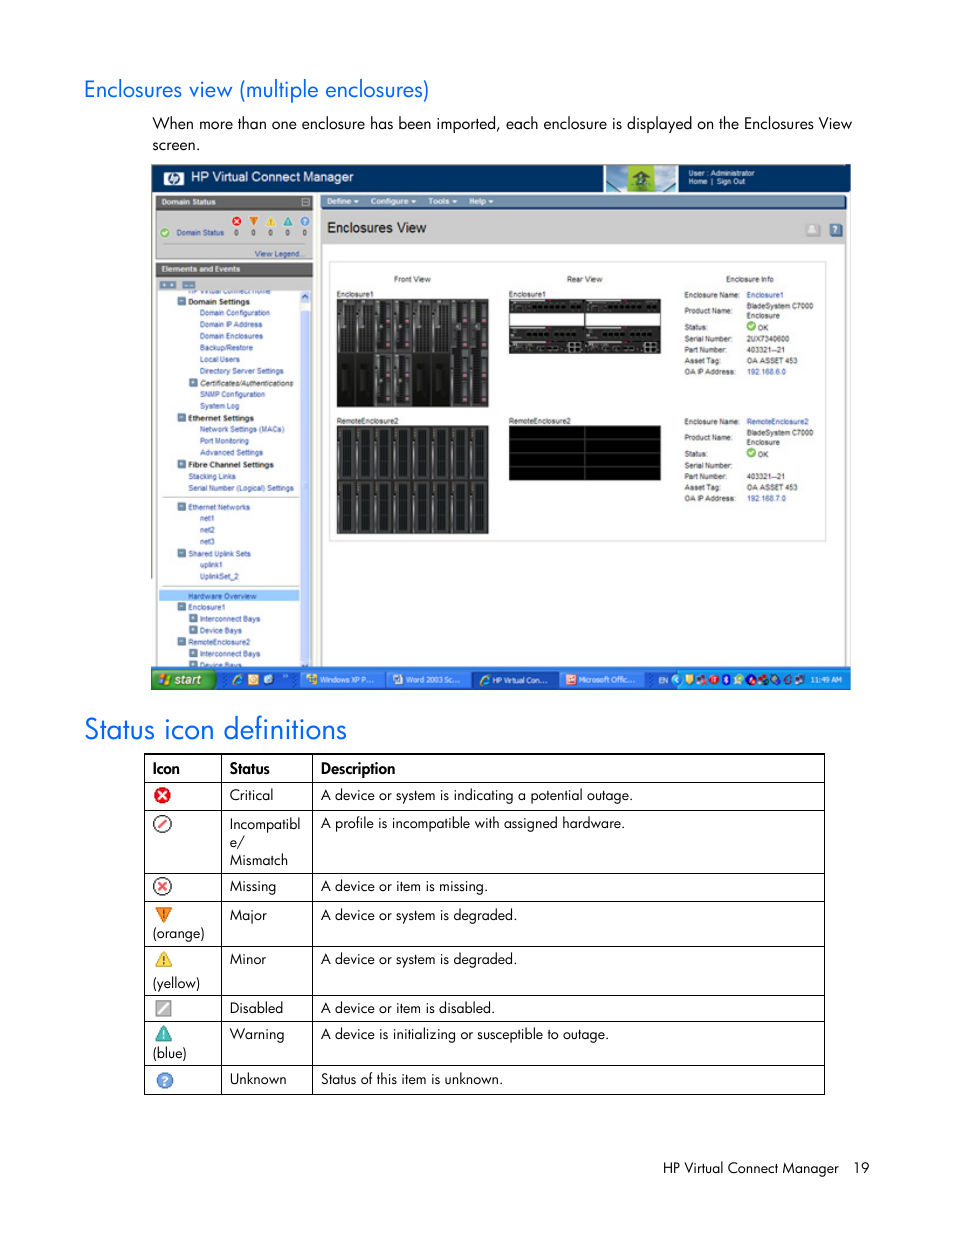
Task: Expand Certificates/Authentications node
Action: (193, 383)
